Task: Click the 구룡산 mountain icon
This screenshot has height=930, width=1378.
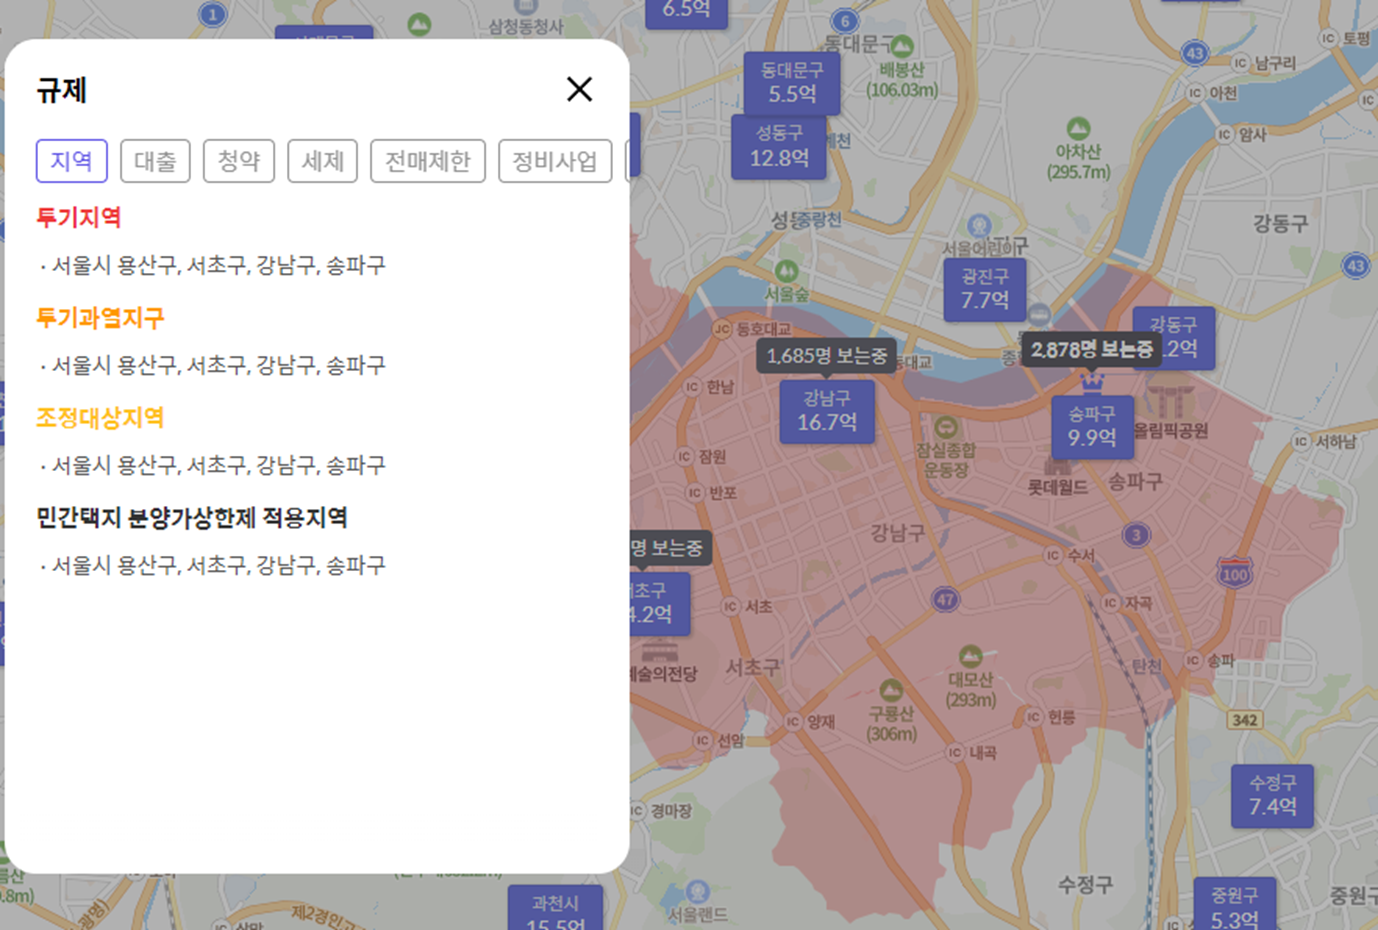Action: click(893, 688)
